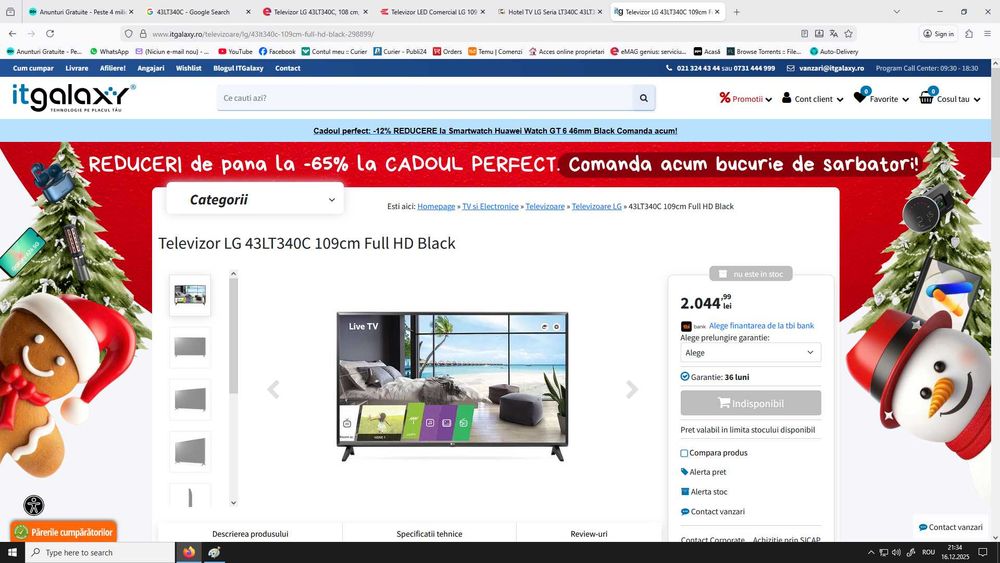Click the Homepage breadcrumb link
This screenshot has height=563, width=1000.
[x=436, y=207]
